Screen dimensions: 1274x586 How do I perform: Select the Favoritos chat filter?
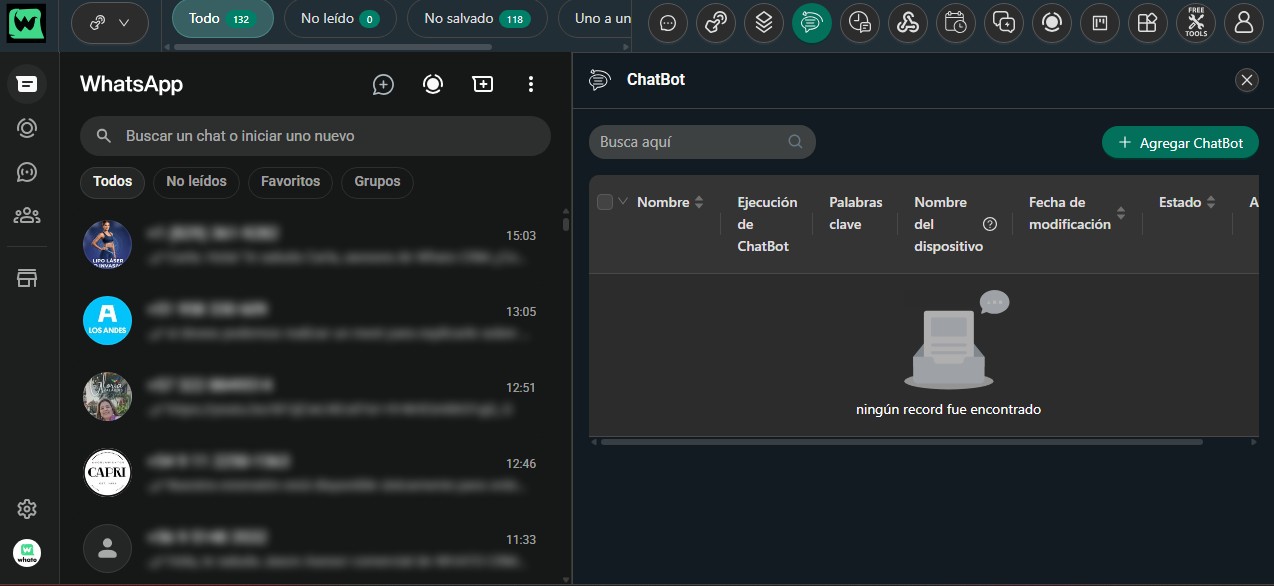290,181
